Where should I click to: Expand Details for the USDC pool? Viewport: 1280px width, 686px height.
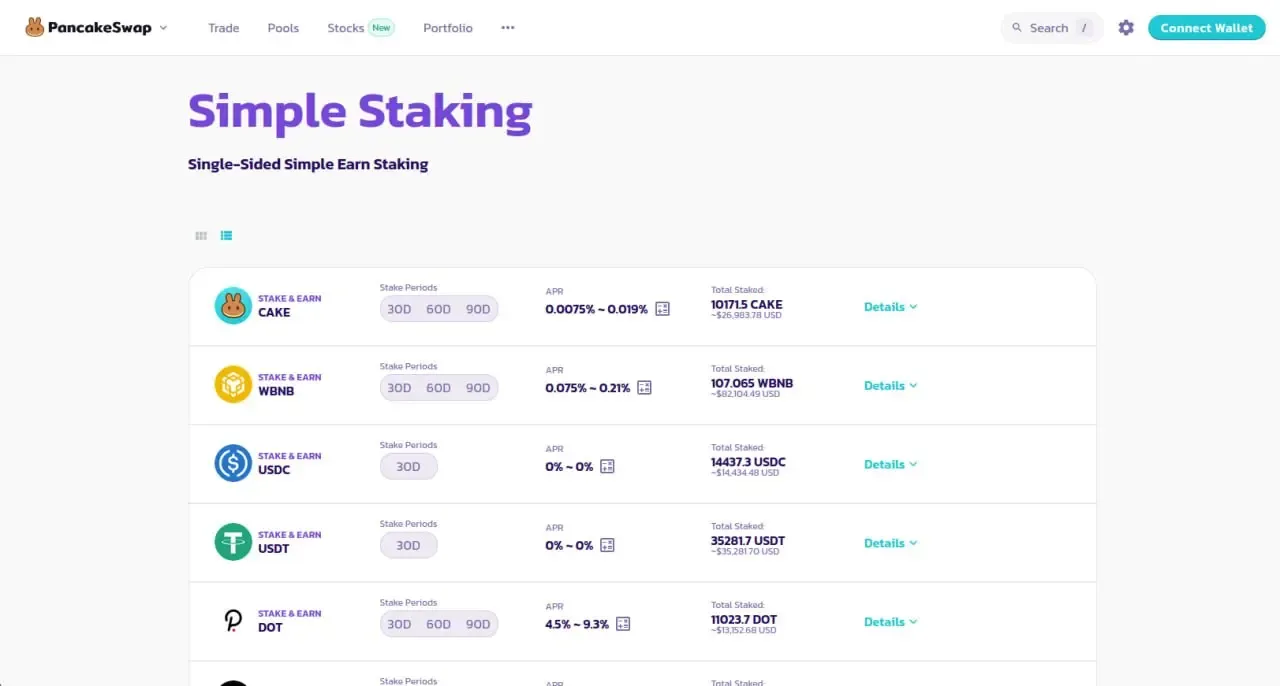(x=890, y=464)
